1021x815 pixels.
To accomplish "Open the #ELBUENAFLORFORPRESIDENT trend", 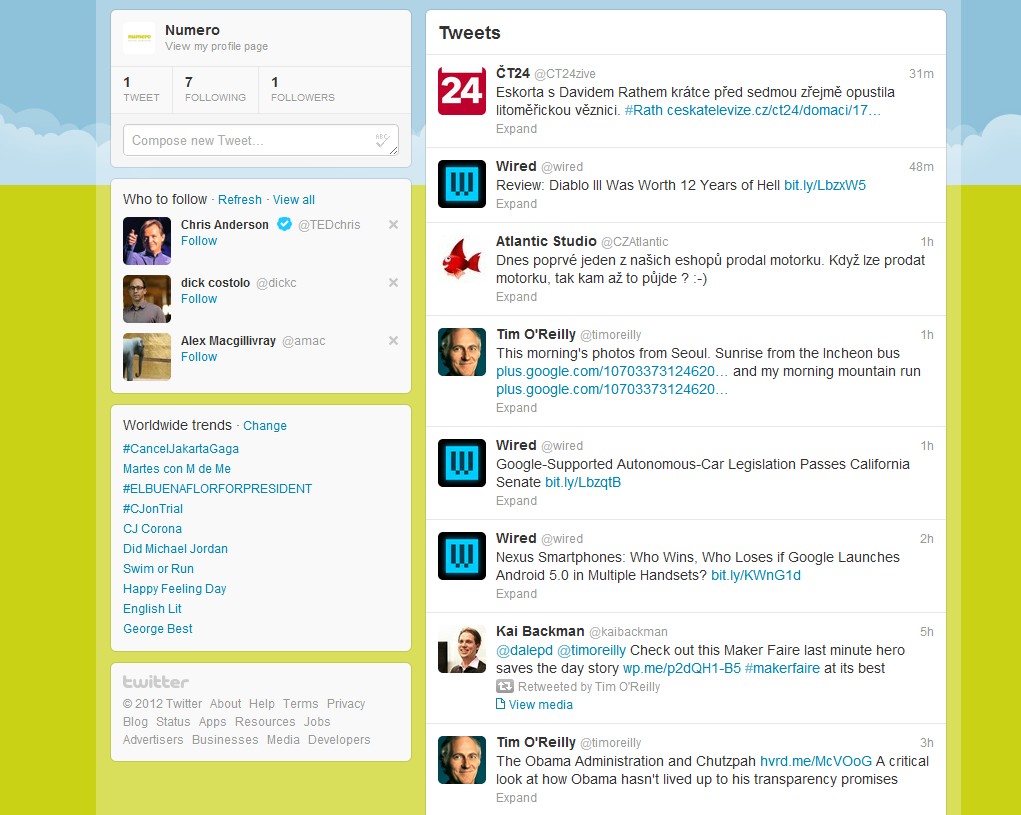I will (x=217, y=489).
